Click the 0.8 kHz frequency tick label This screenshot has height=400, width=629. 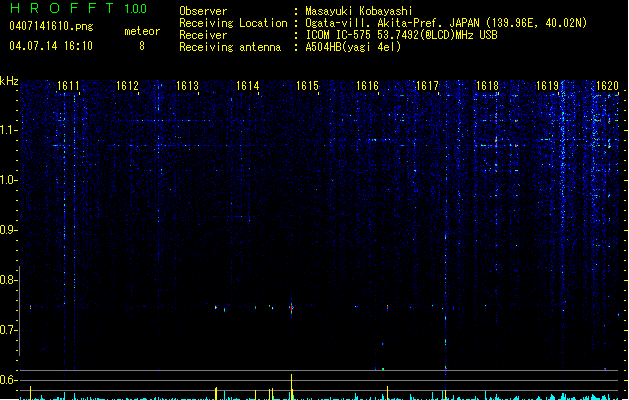pos(8,280)
